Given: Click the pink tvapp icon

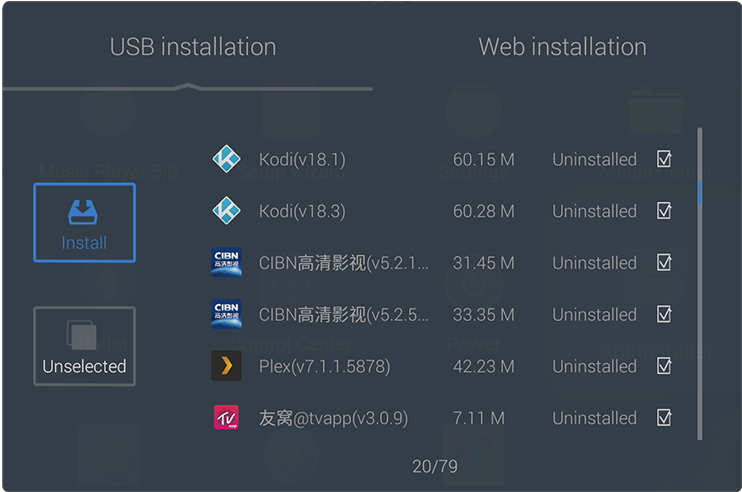Looking at the screenshot, I should coord(226,417).
